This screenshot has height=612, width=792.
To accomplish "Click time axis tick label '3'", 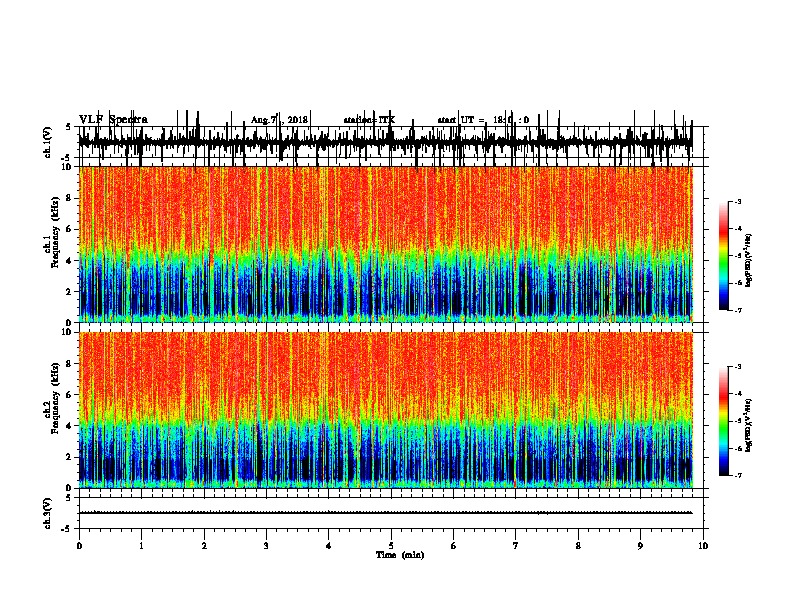I will 266,546.
